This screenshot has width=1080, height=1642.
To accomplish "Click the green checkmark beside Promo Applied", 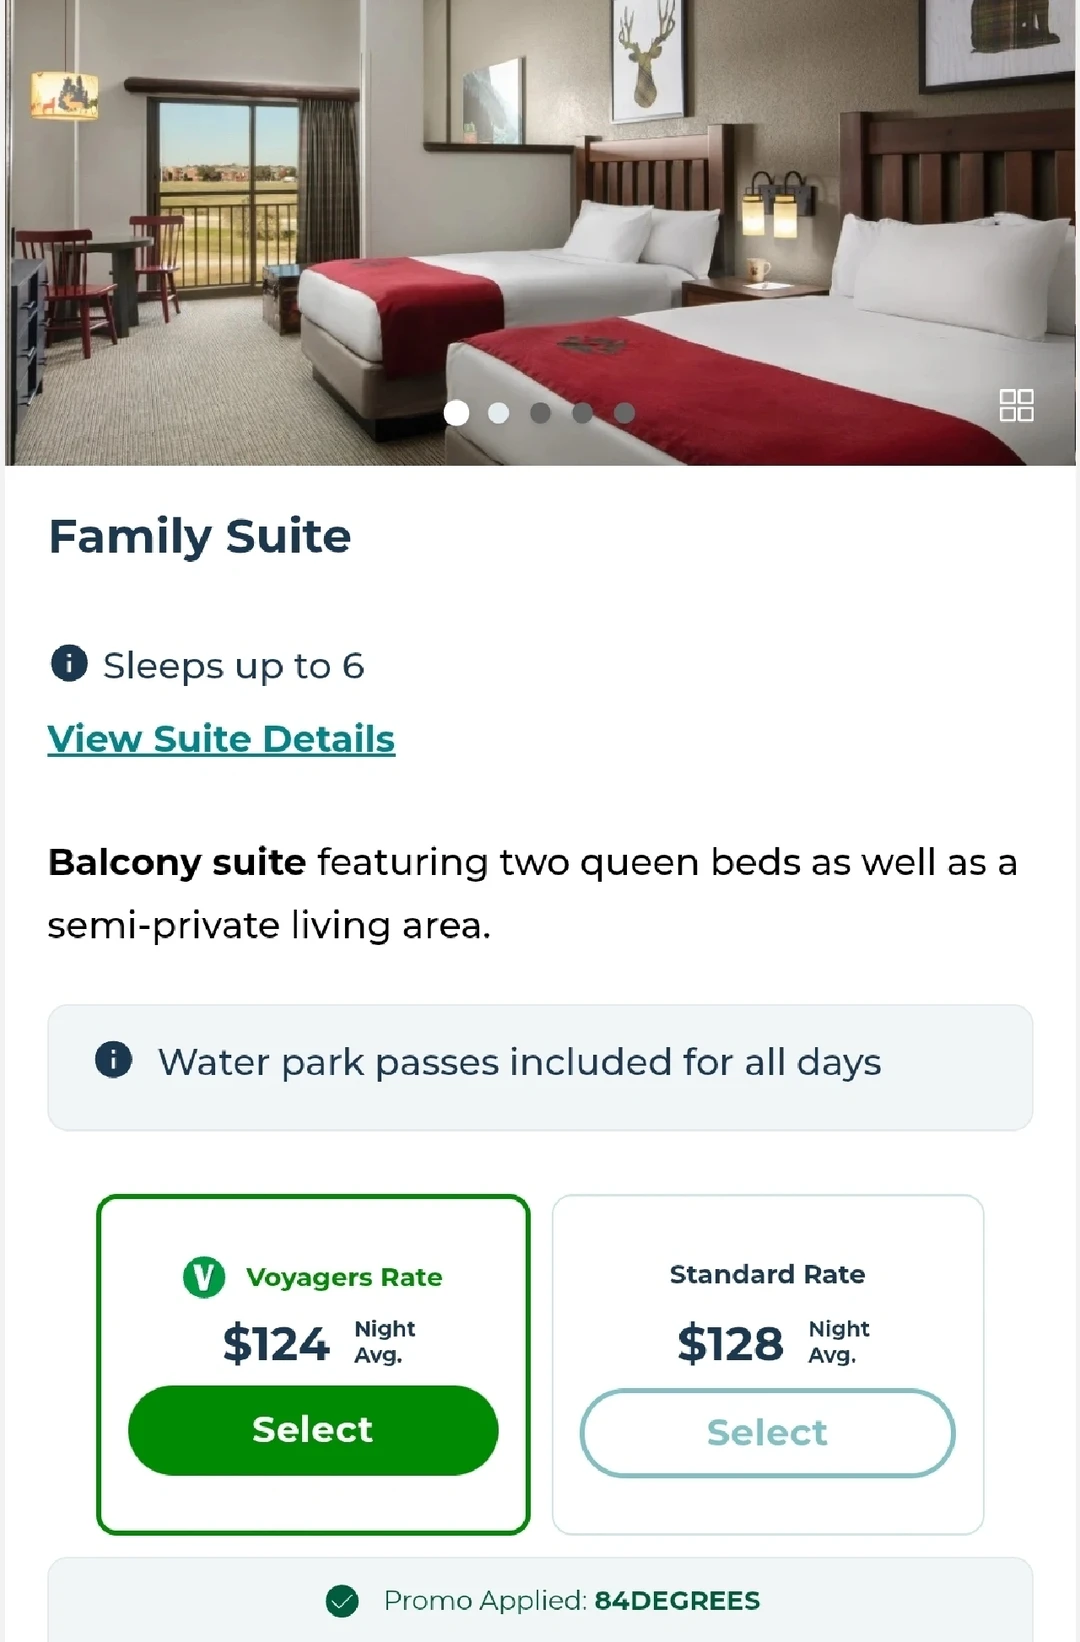I will click(x=342, y=1601).
